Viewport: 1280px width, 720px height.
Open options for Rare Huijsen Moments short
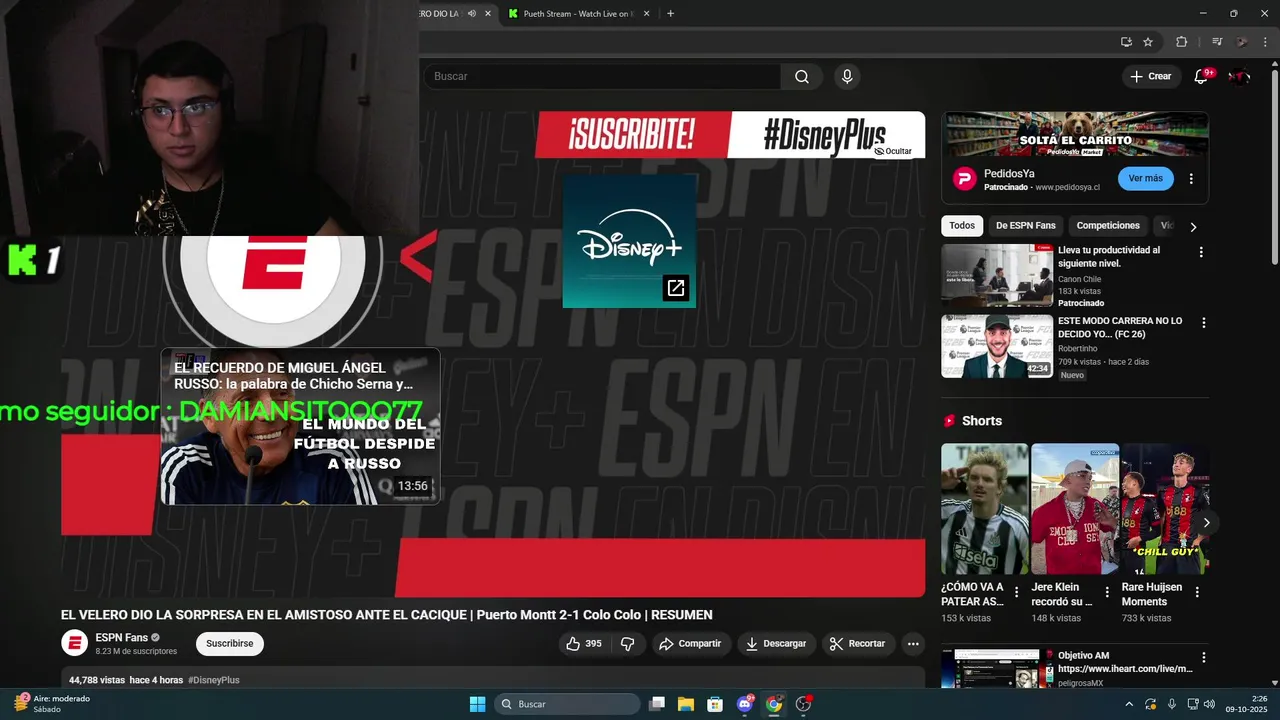click(1197, 592)
